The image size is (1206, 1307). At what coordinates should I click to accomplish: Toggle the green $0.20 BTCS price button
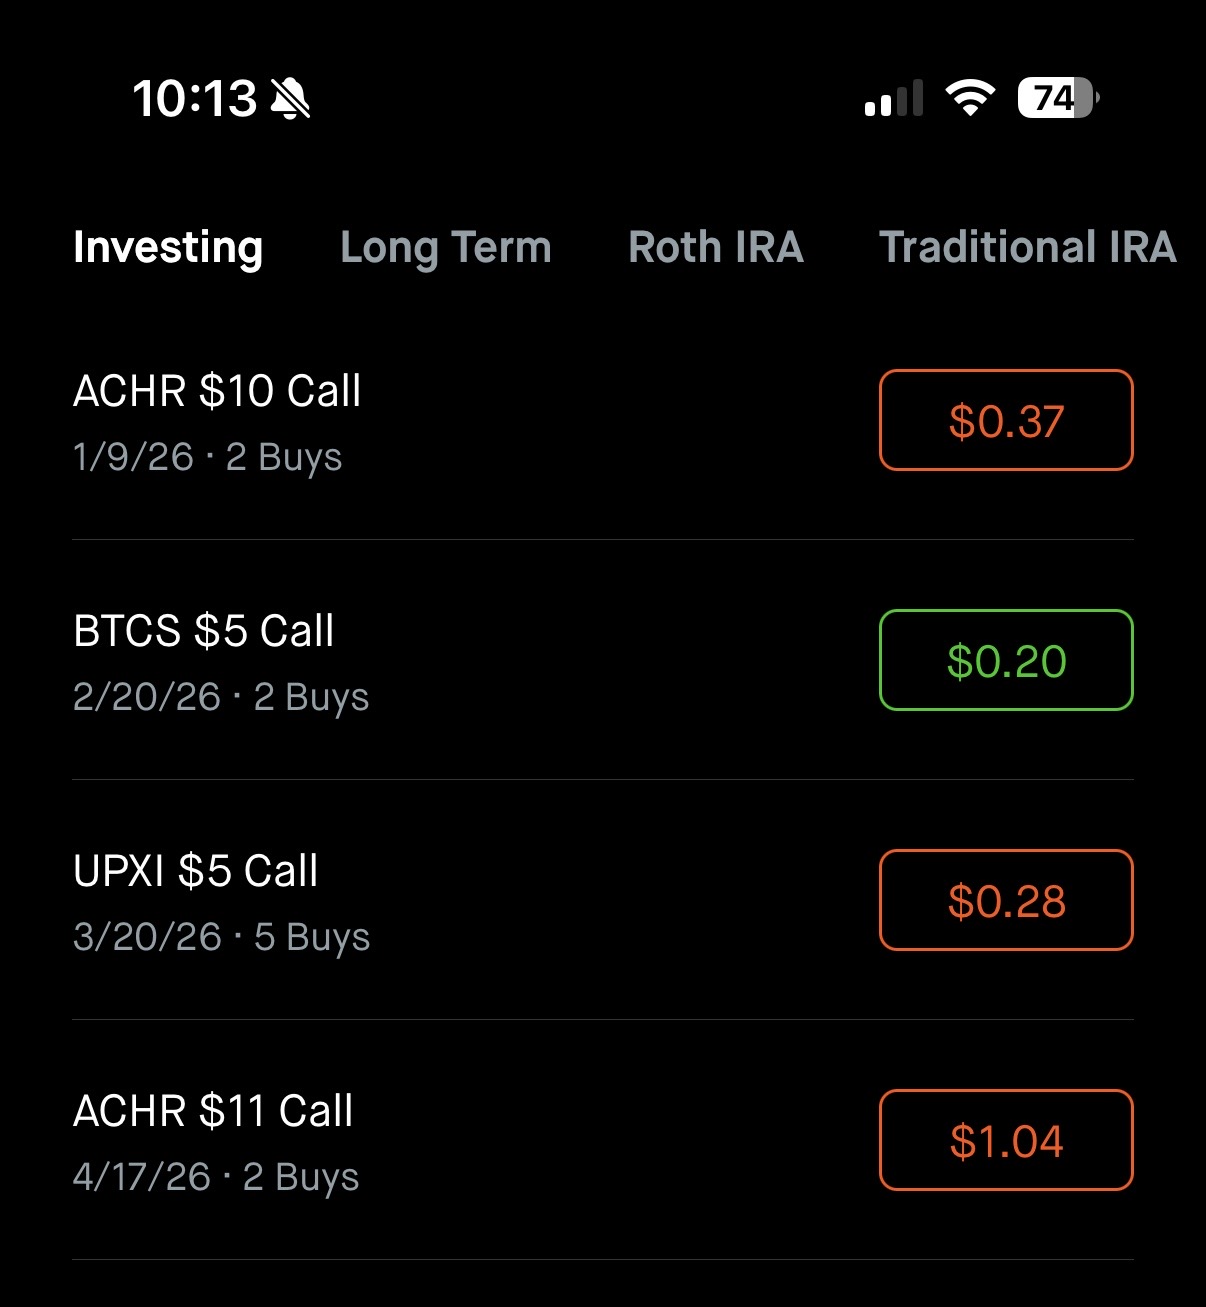pyautogui.click(x=1006, y=660)
